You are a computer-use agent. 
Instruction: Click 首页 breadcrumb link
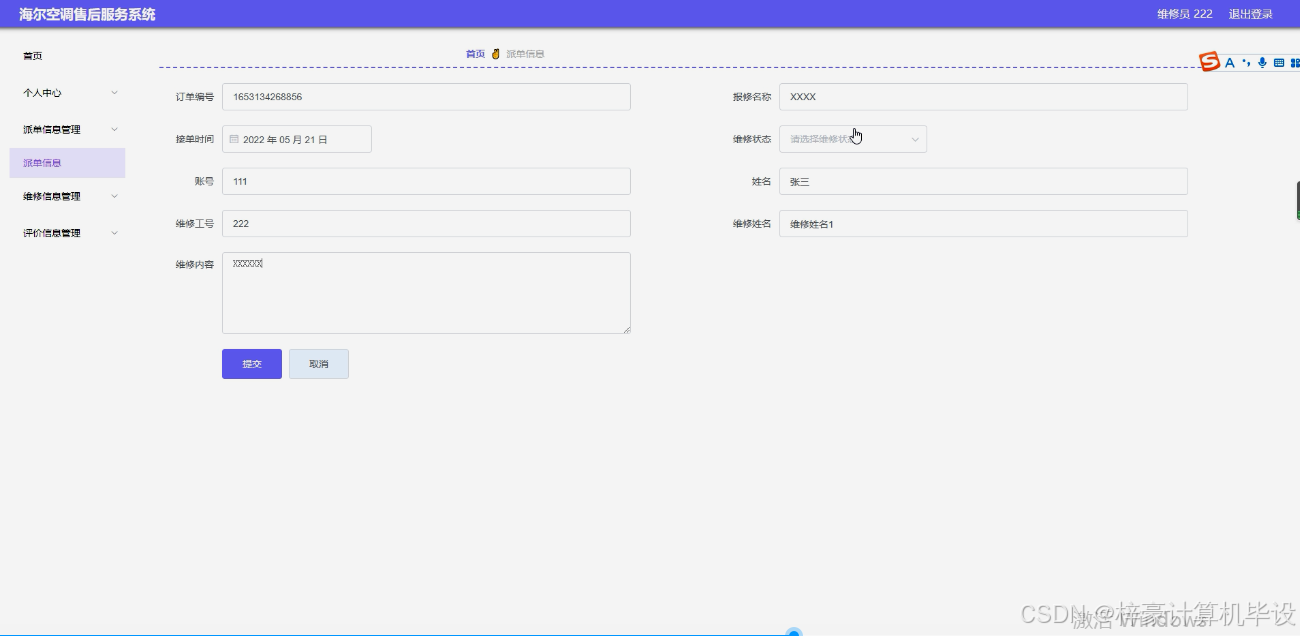click(475, 54)
